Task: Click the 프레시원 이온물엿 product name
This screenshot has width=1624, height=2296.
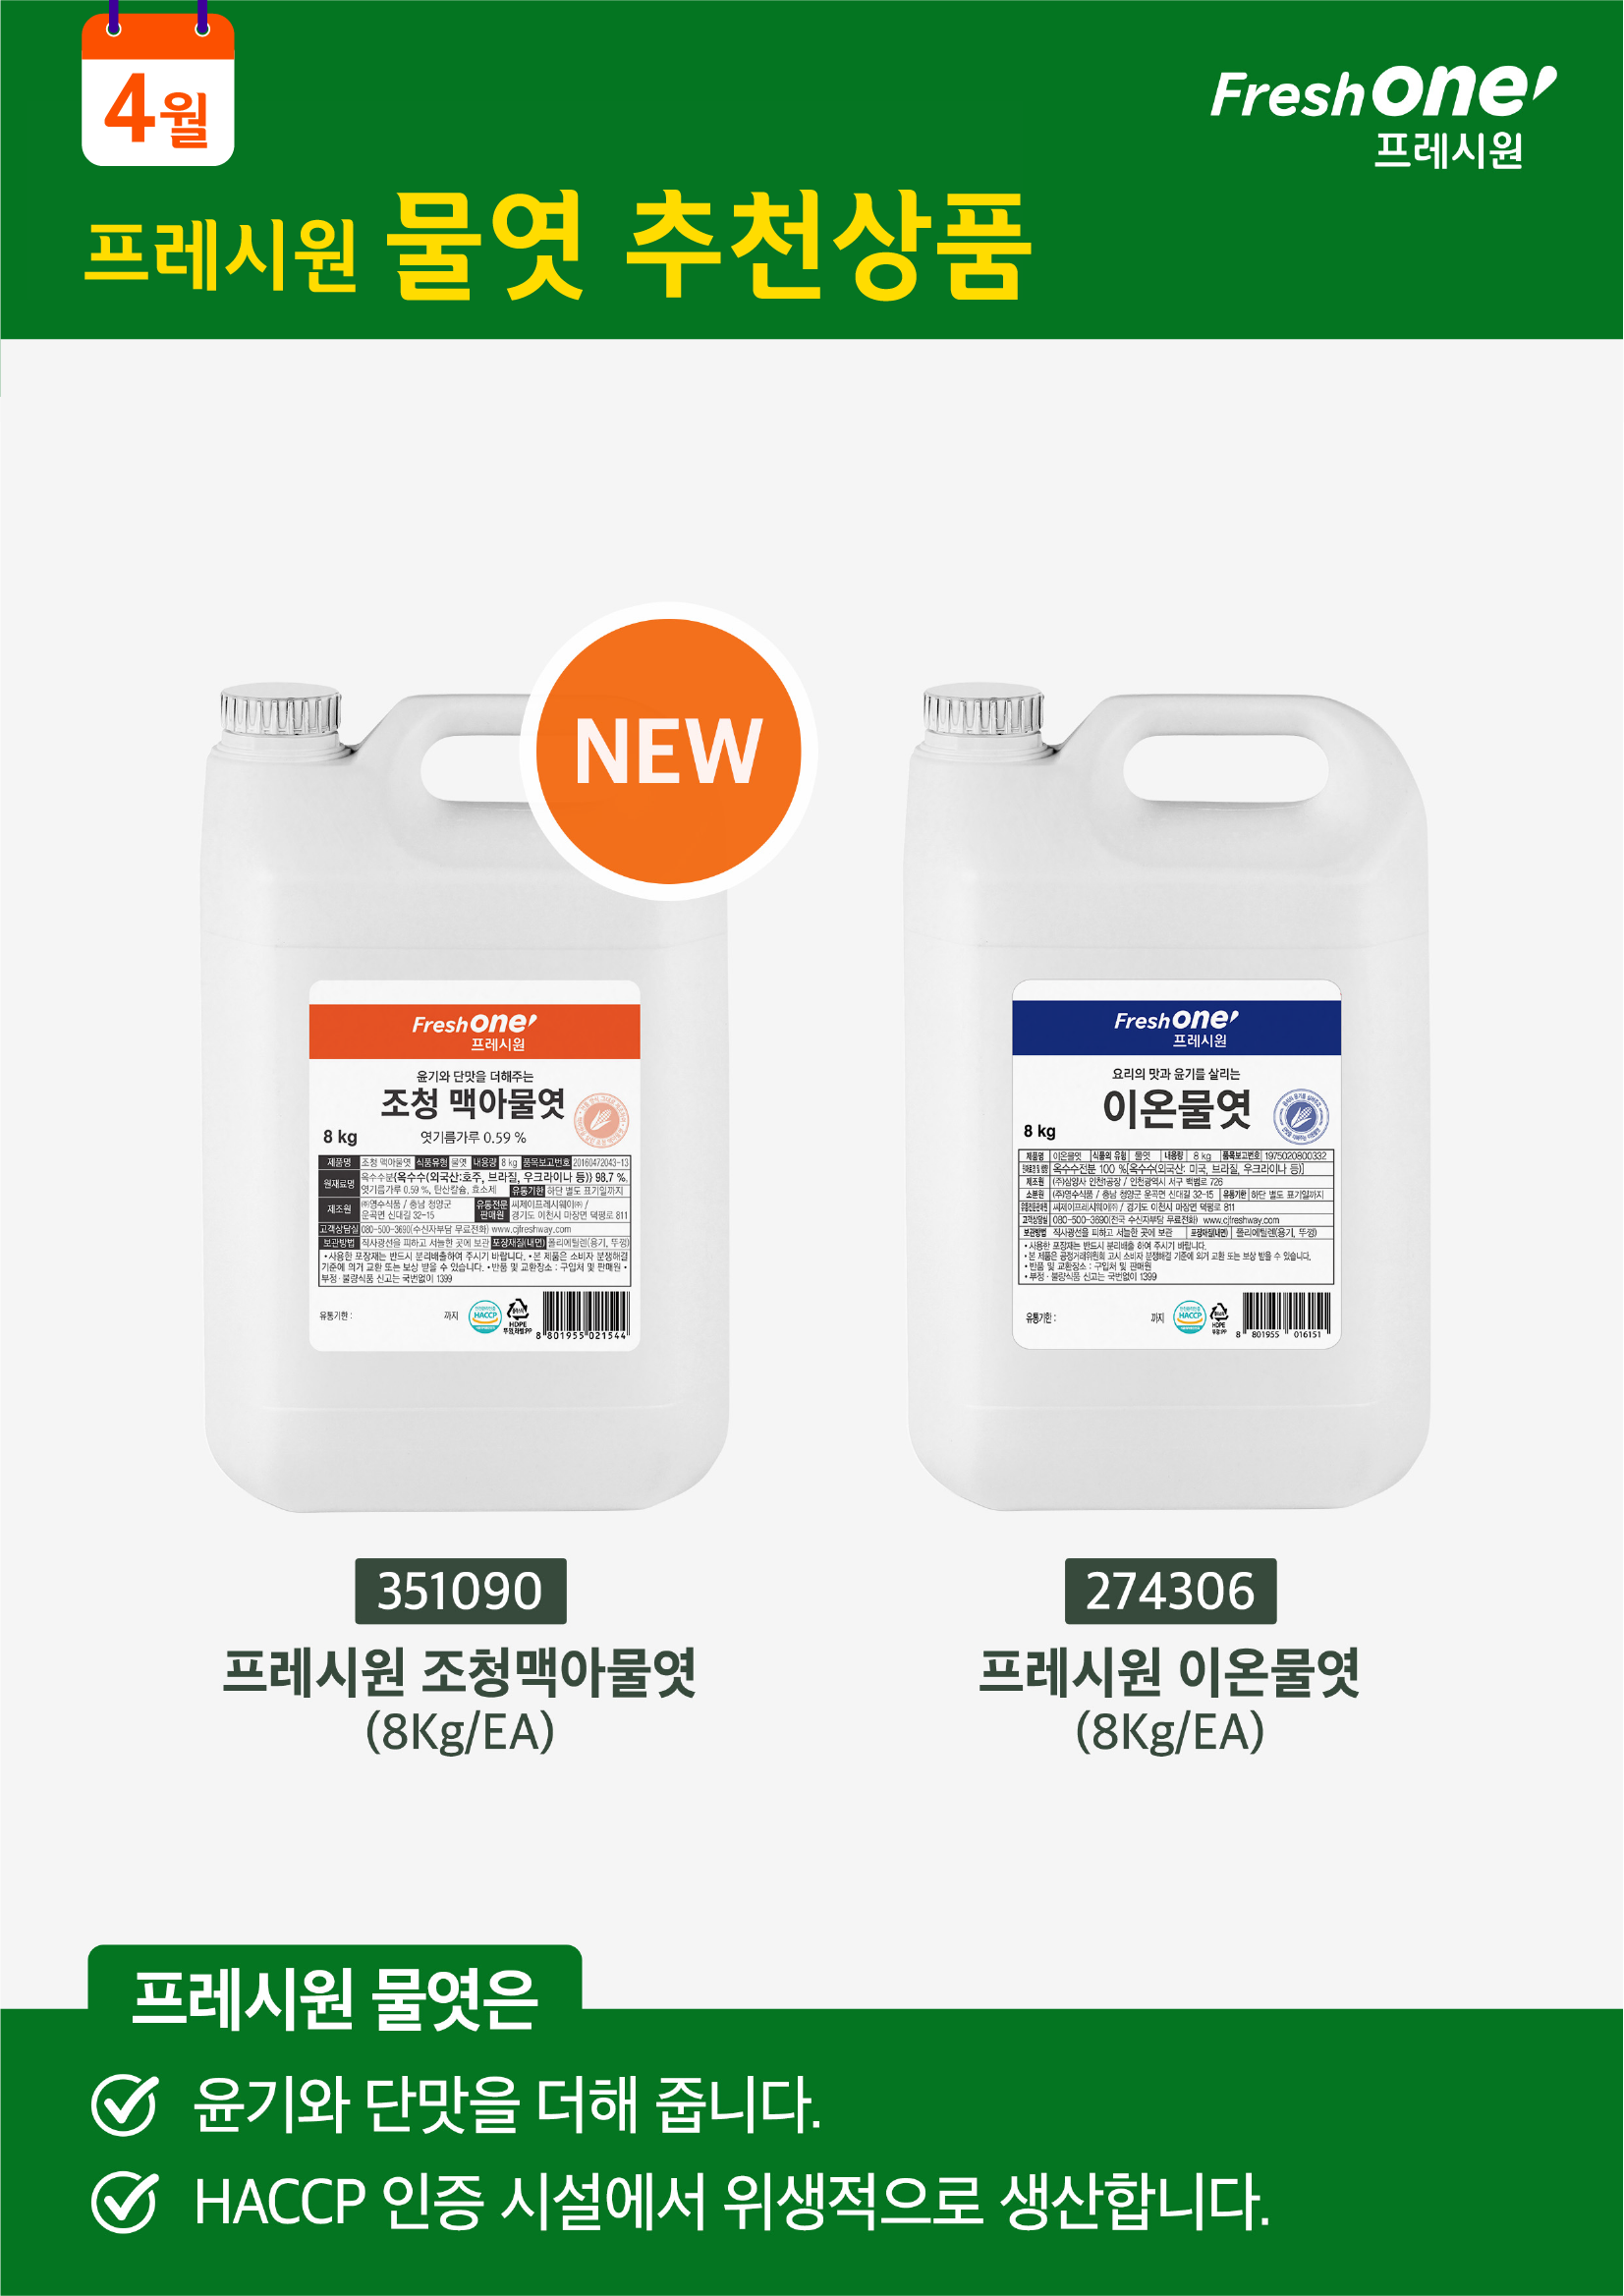Action: tap(1169, 1672)
